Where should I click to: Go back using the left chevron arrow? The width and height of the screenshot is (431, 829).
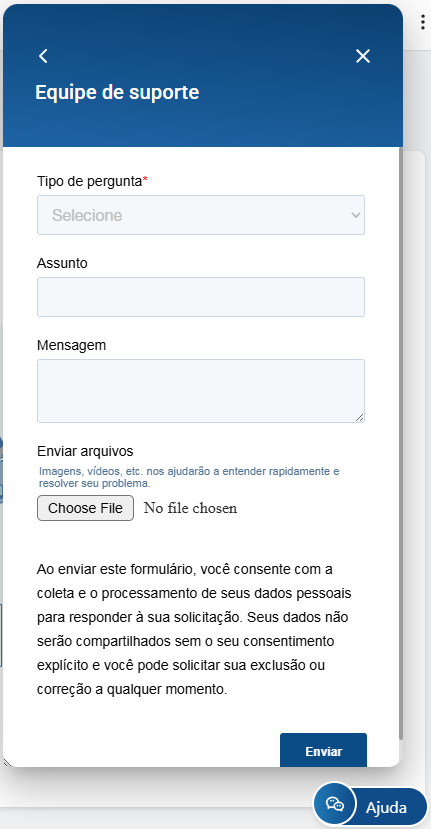pos(43,56)
